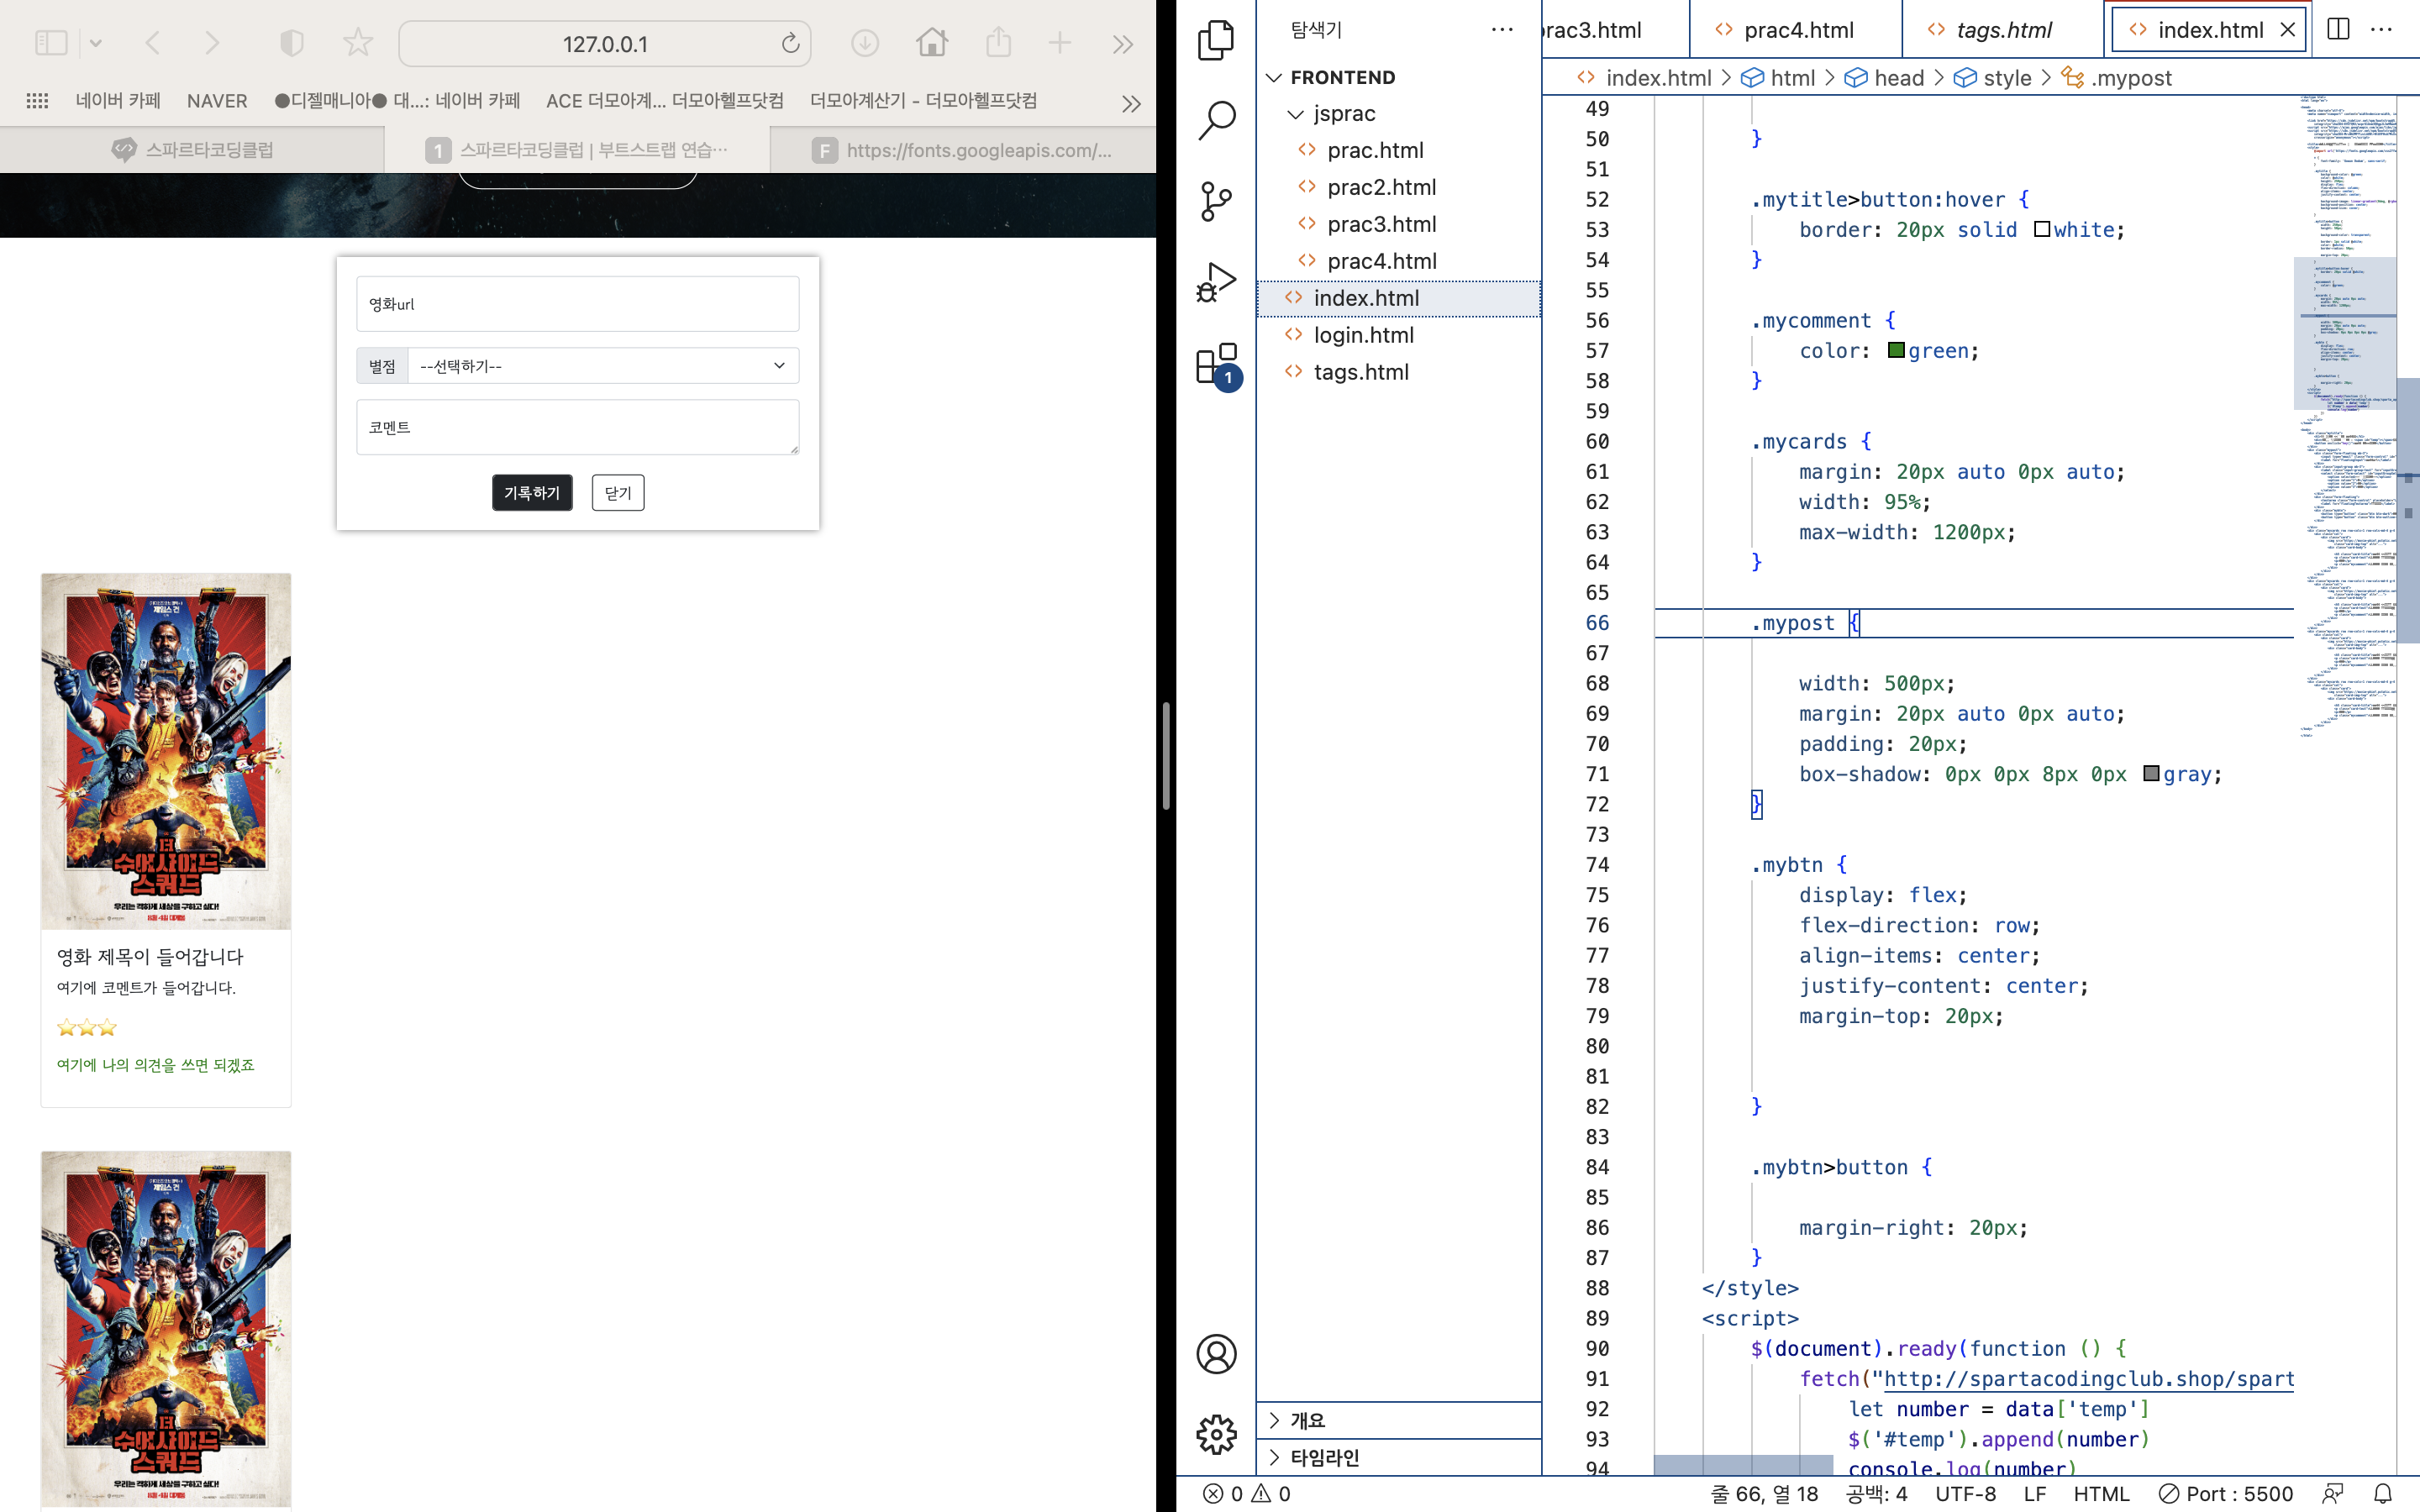Viewport: 2420px width, 1512px height.
Task: Open the VS Code Search view
Action: click(x=1216, y=120)
